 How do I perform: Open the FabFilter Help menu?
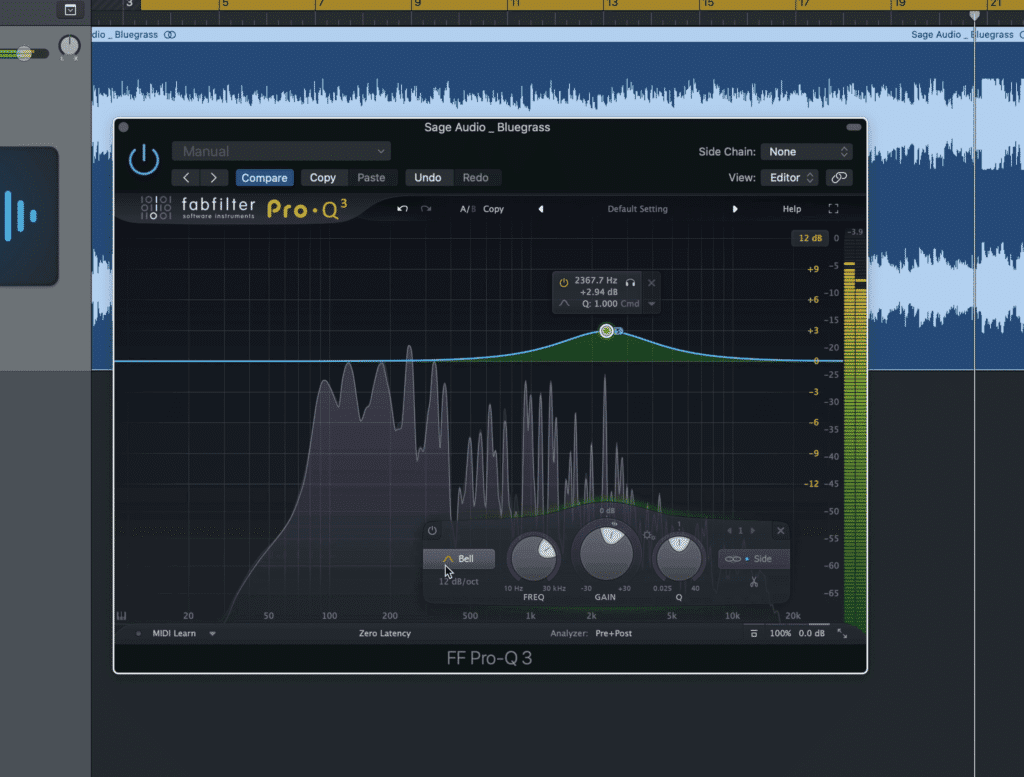792,209
